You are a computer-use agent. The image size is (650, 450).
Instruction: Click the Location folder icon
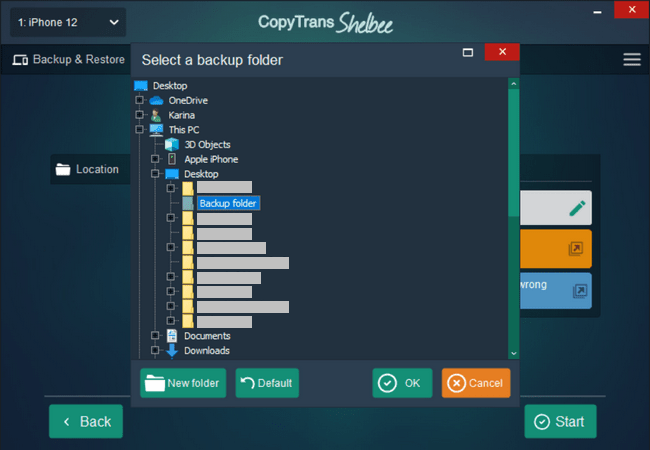point(63,169)
